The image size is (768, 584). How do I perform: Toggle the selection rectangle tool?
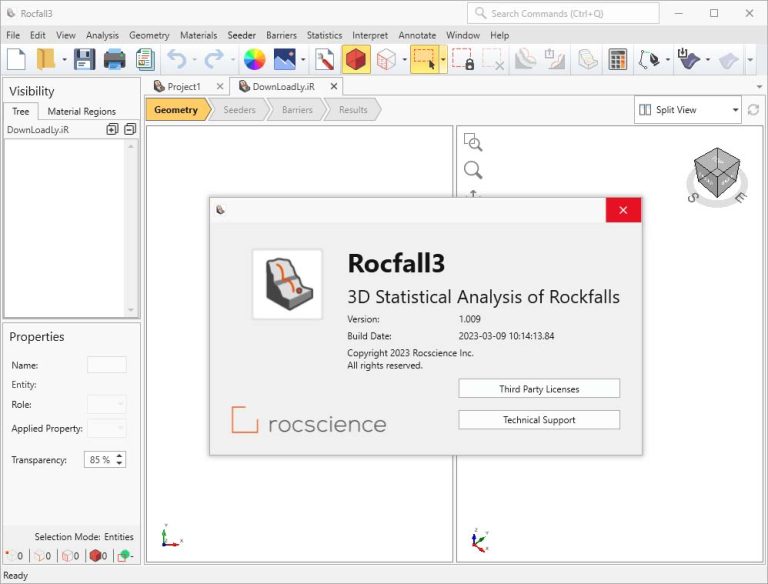click(424, 59)
